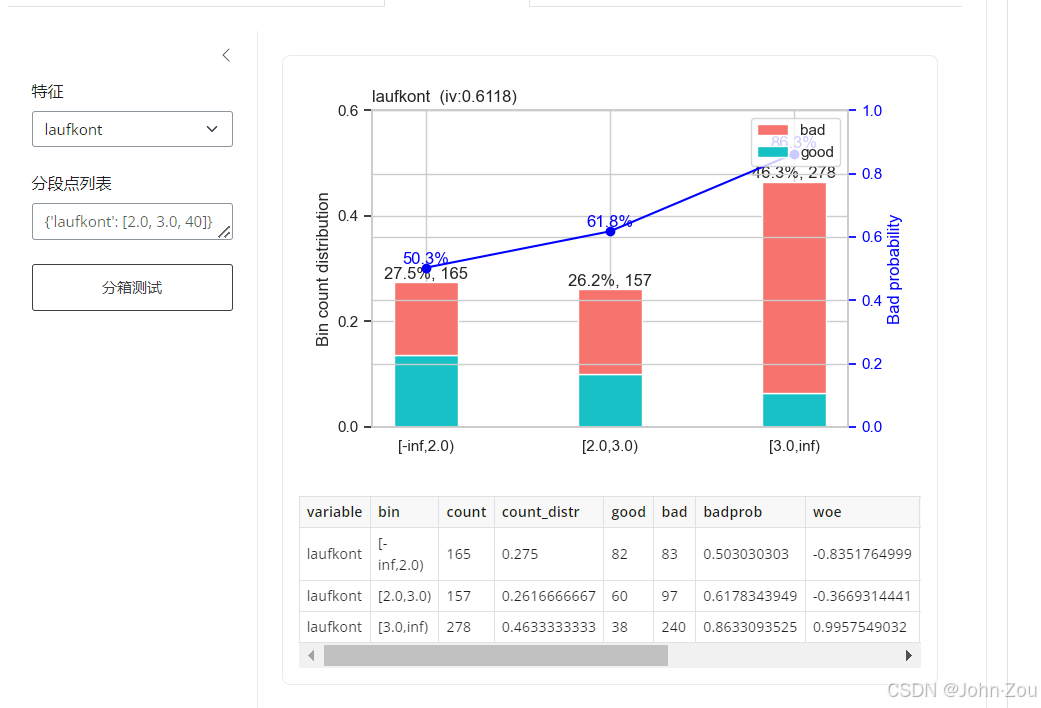Click the red segment of the [3.0,inf) bar

[x=794, y=288]
